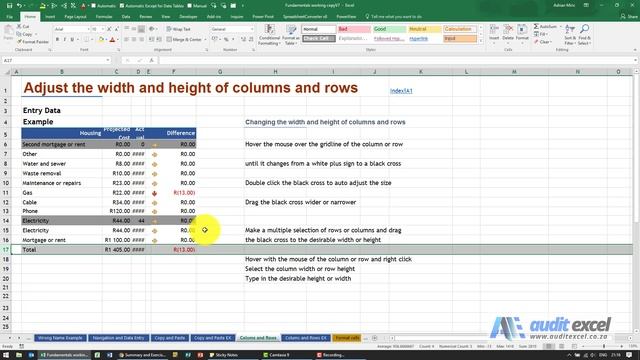640x360 pixels.
Task: Expand the Merge & Center dropdown arrow
Action: tap(205, 40)
